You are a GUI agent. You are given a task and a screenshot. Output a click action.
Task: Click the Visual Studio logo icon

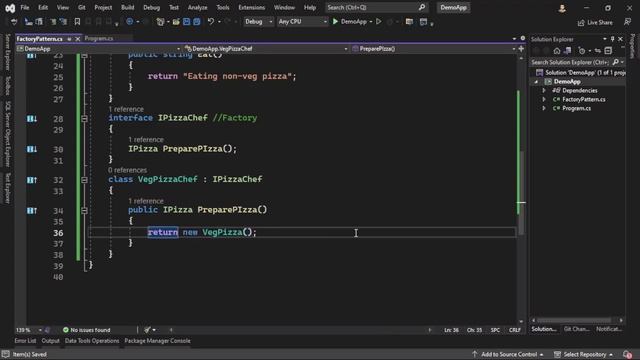pos(10,8)
